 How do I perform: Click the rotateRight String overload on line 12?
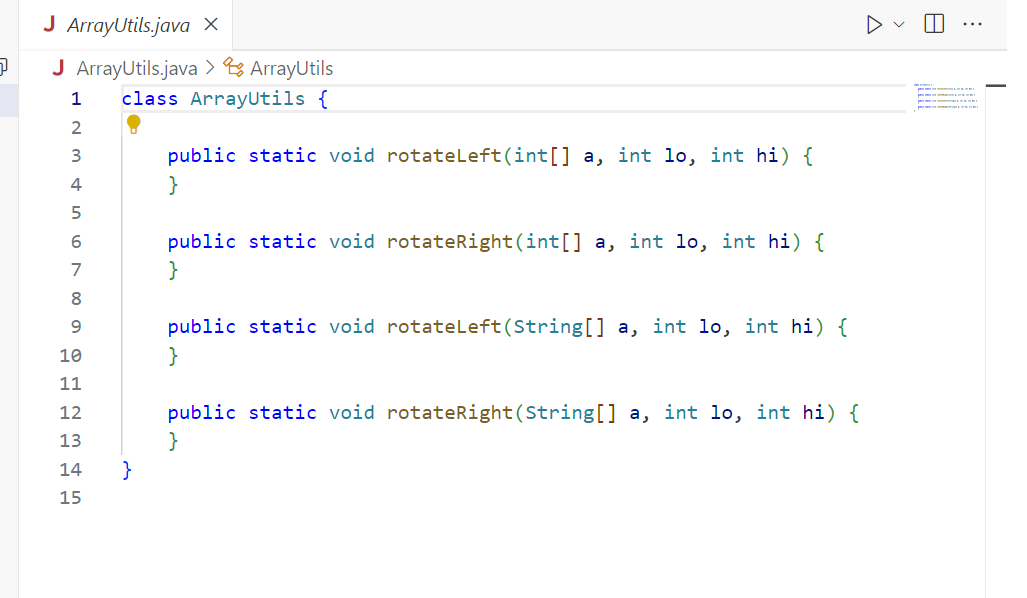pyautogui.click(x=448, y=412)
